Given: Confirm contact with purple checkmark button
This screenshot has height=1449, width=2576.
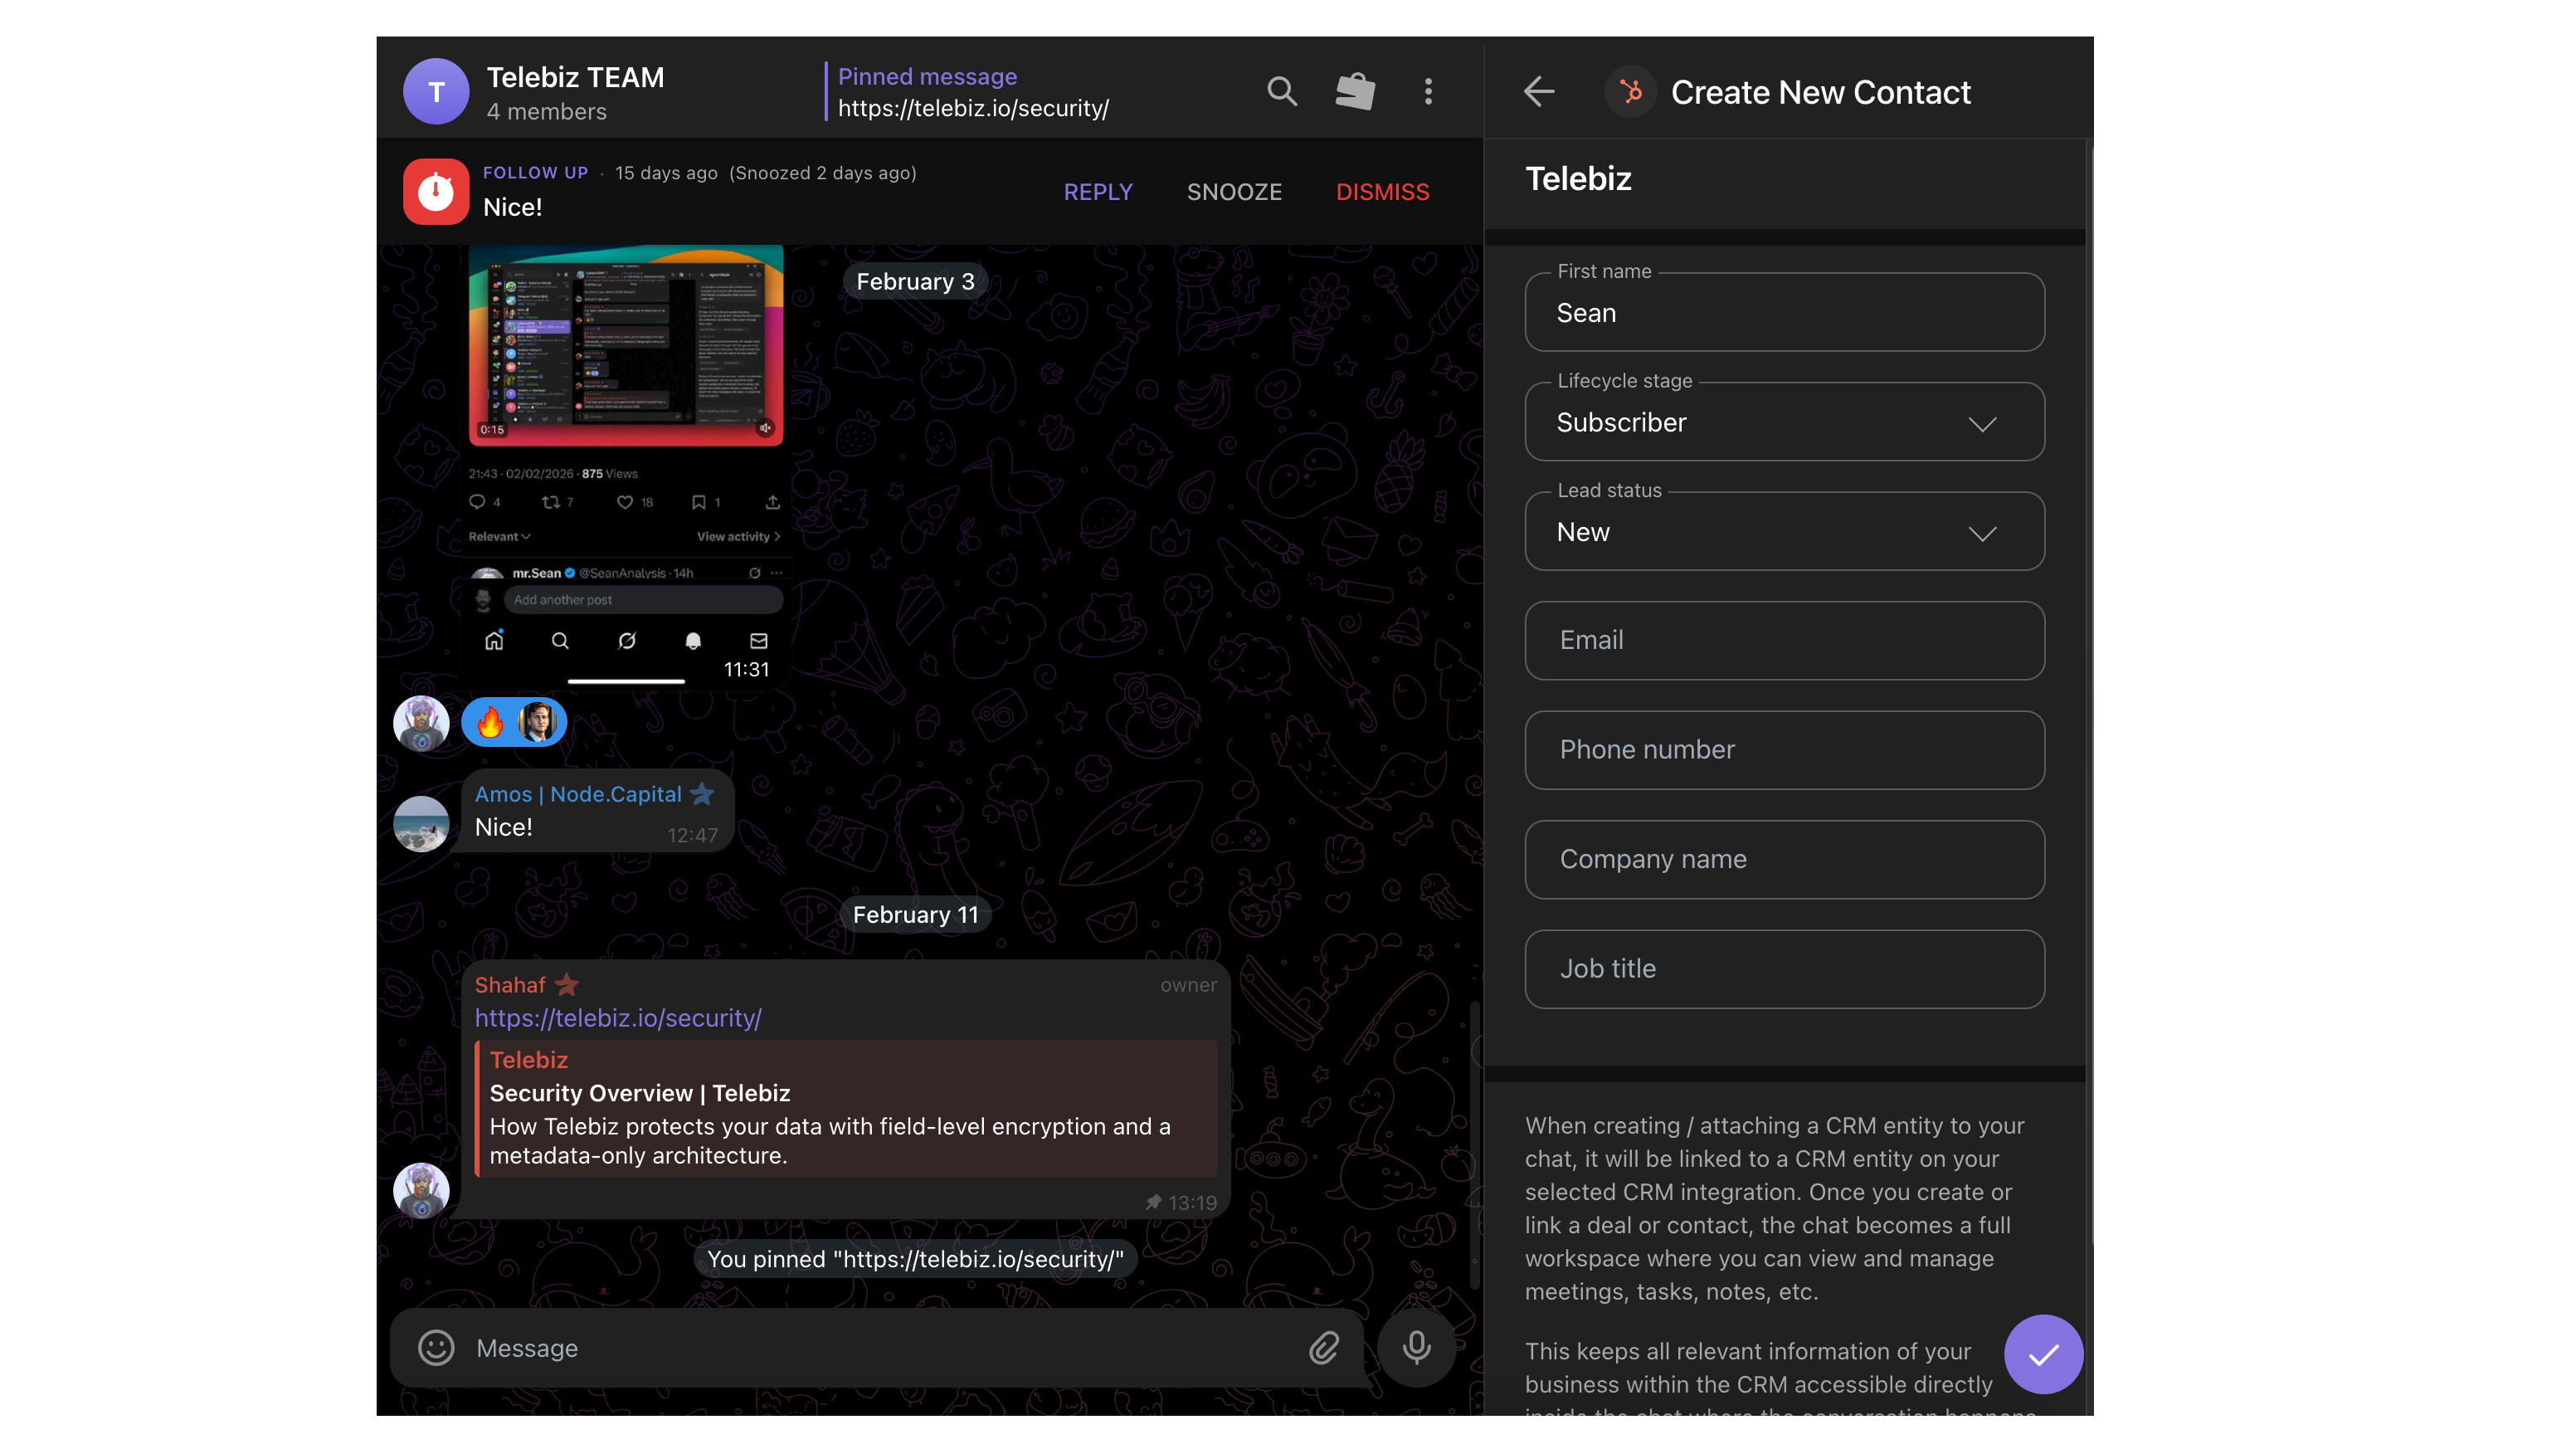Looking at the screenshot, I should coord(2043,1354).
